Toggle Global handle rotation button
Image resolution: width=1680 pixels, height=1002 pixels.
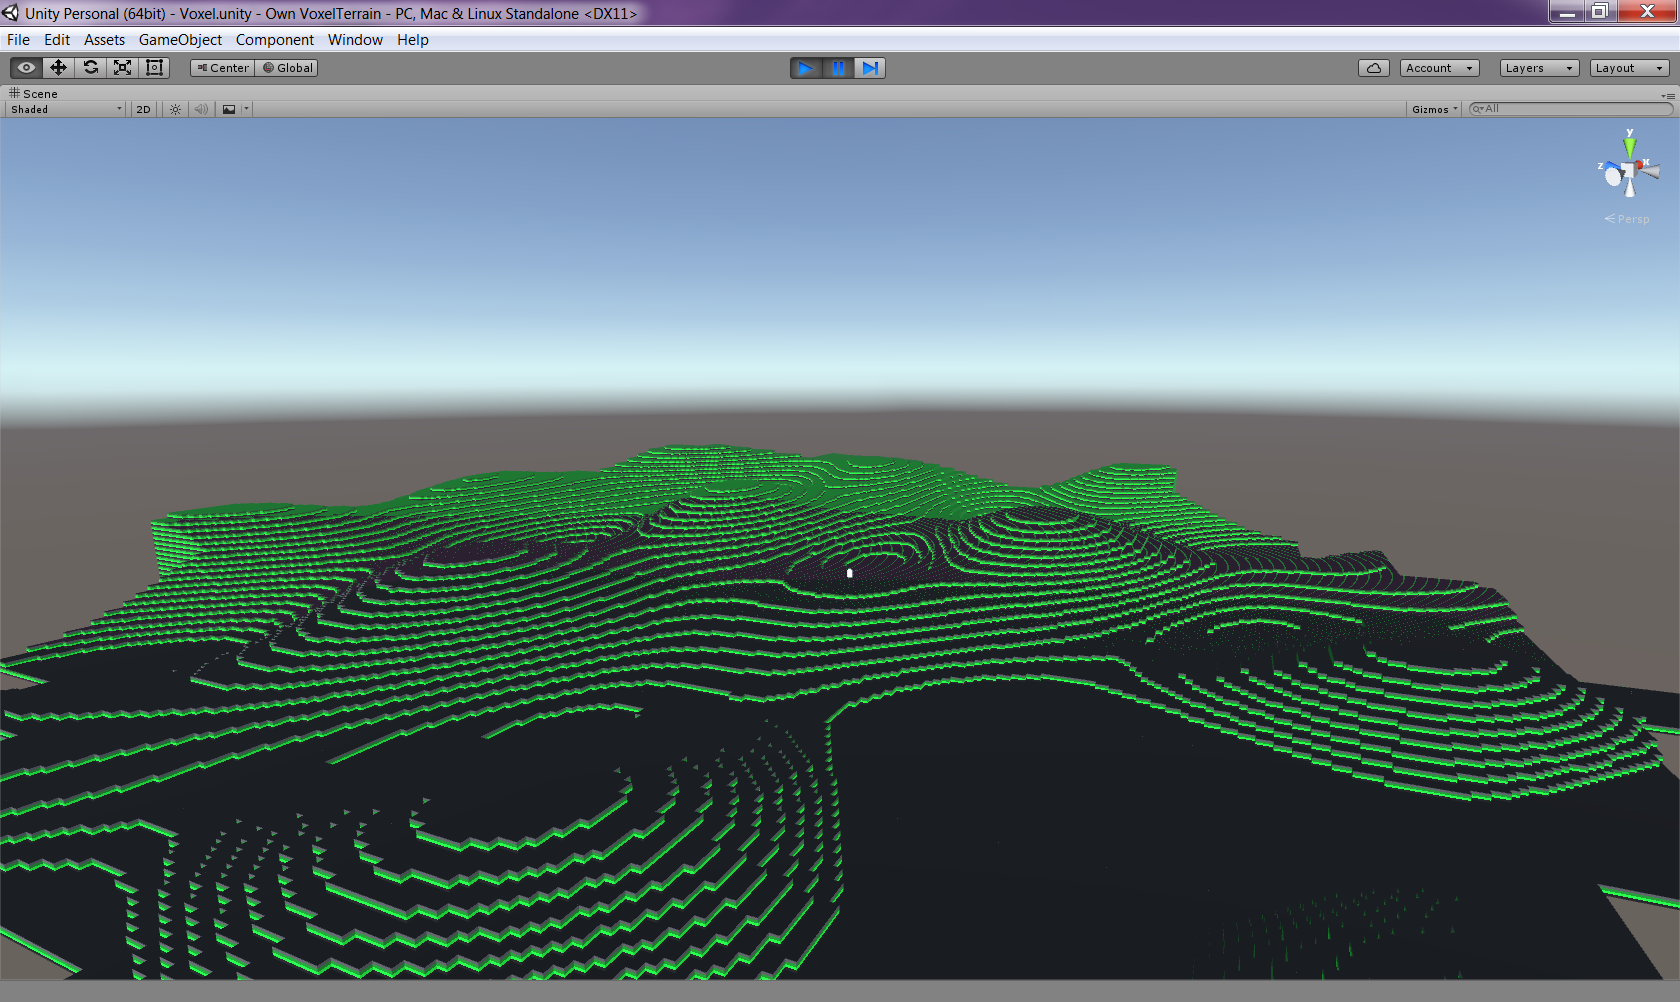pos(287,68)
